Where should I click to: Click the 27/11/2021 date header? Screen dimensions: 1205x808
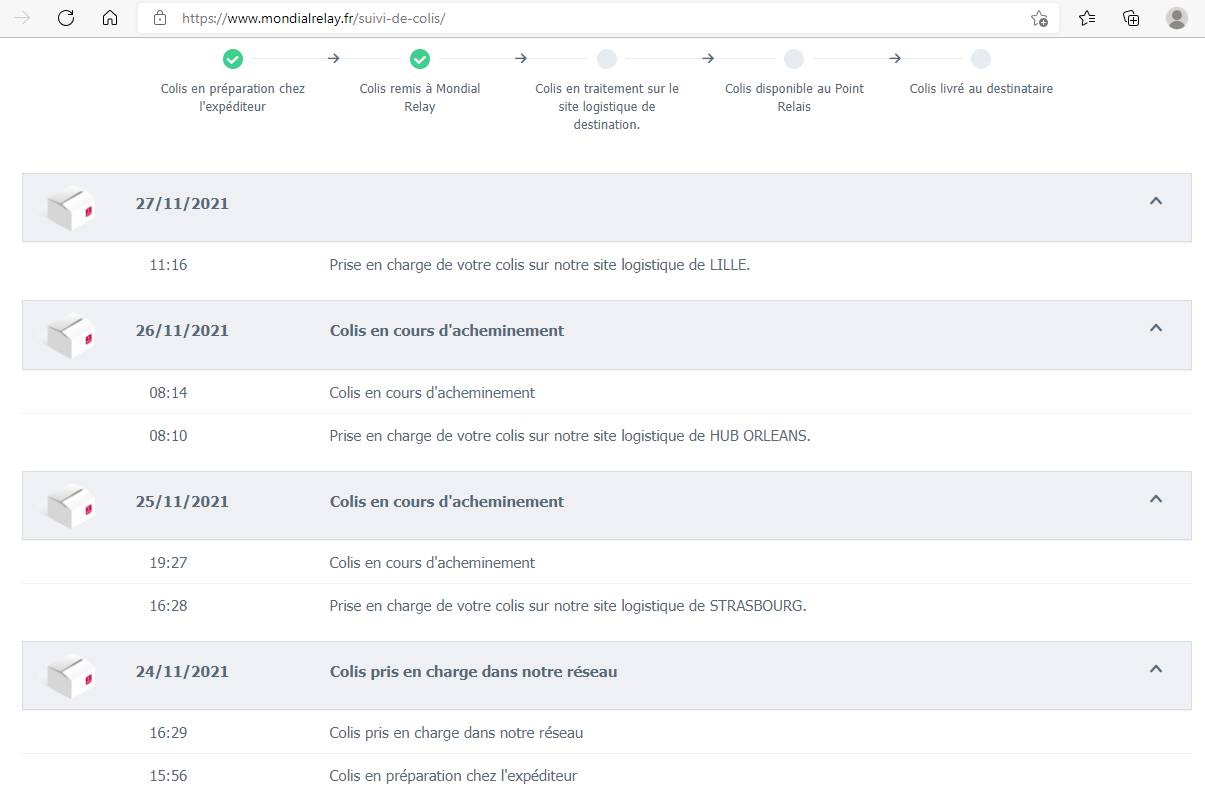click(182, 204)
